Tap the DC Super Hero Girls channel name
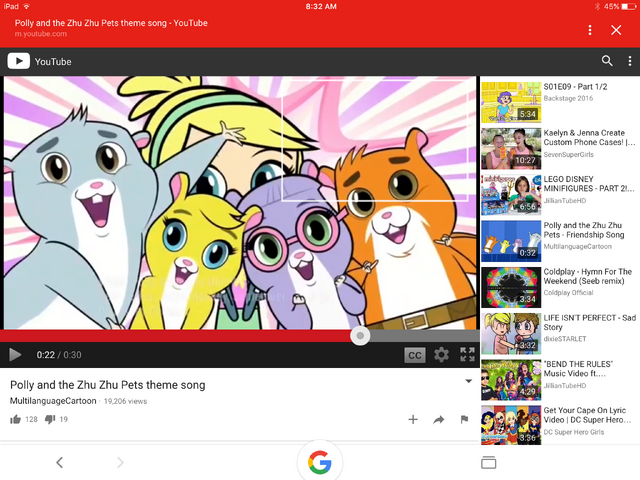The height and width of the screenshot is (480, 640). coord(573,432)
